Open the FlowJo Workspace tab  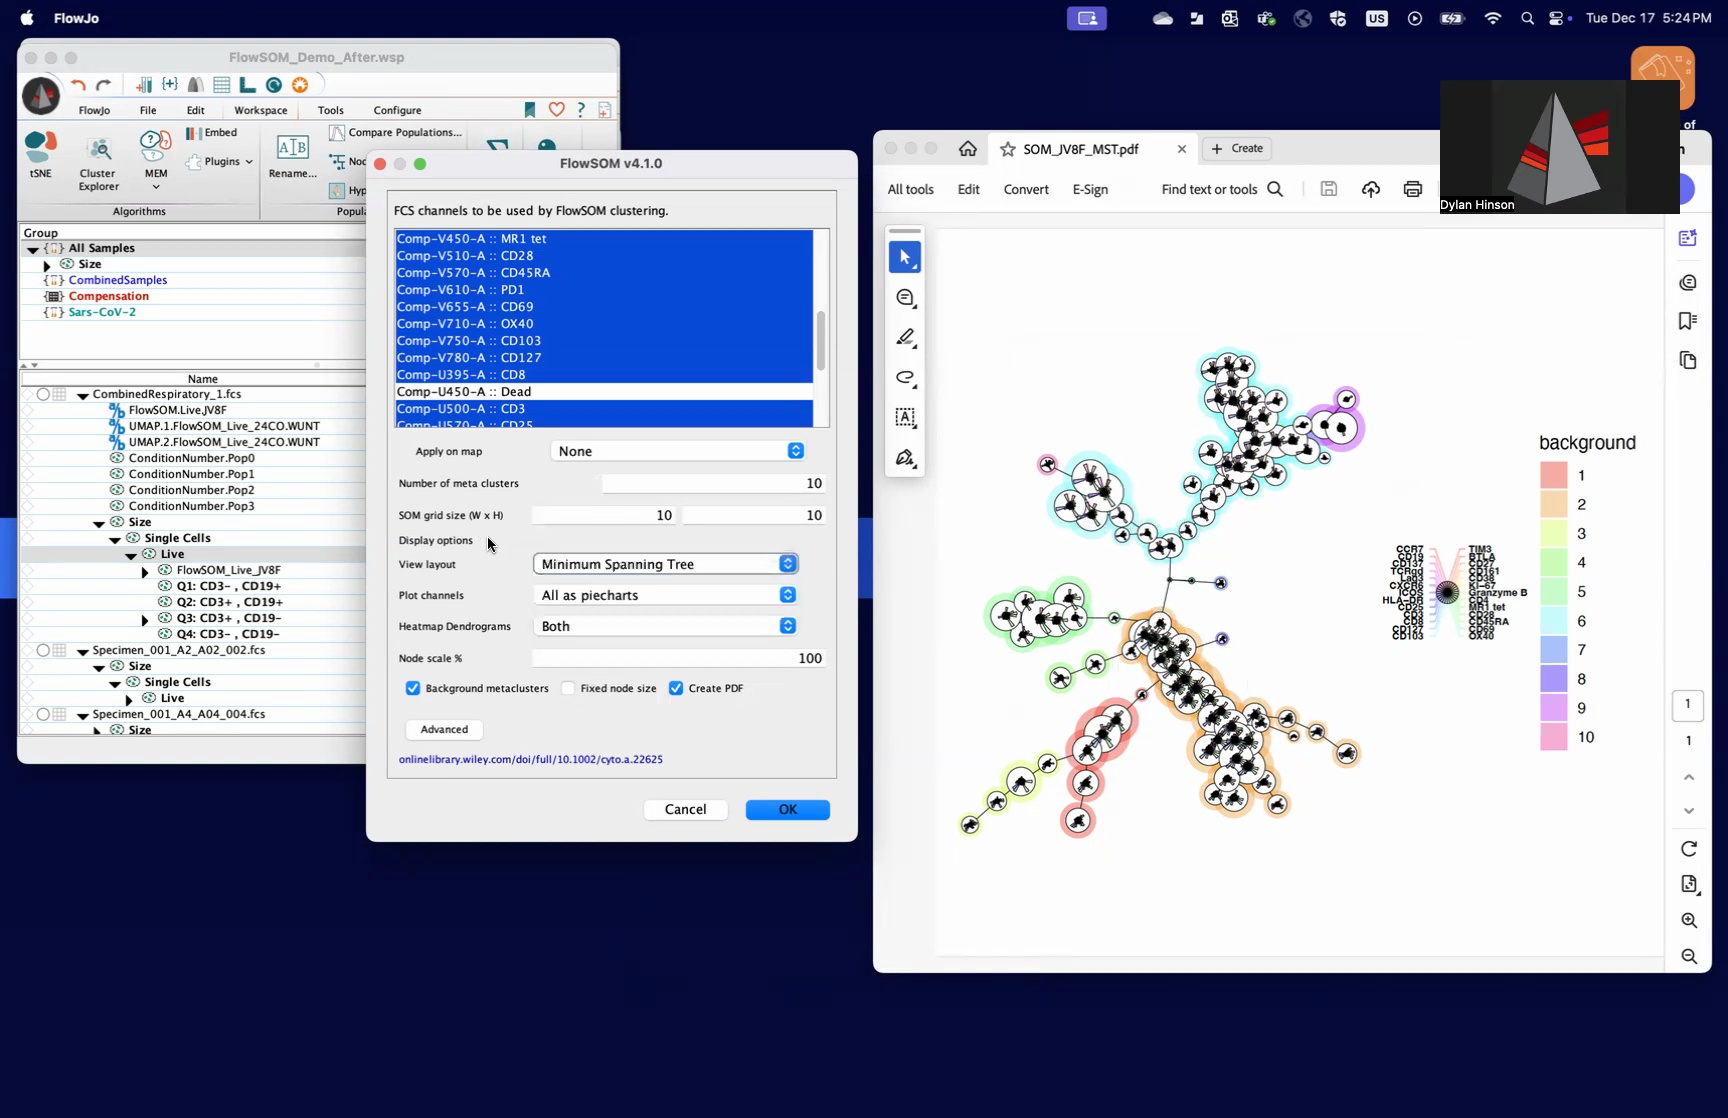tap(260, 110)
